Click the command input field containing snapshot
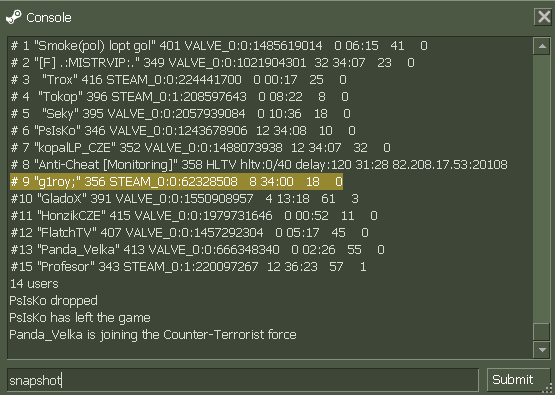555x395 pixels. point(243,380)
